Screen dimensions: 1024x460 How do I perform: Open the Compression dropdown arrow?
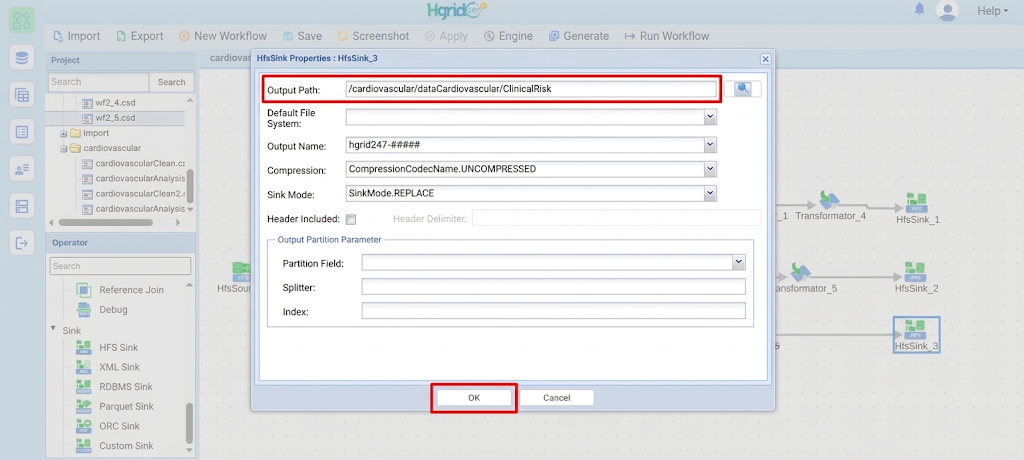[711, 169]
